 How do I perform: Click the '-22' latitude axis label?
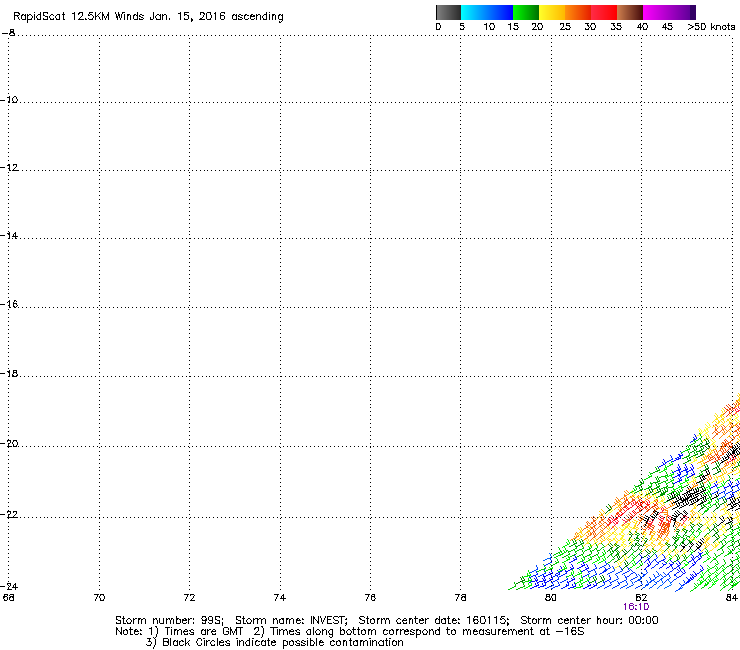[x=9, y=515]
